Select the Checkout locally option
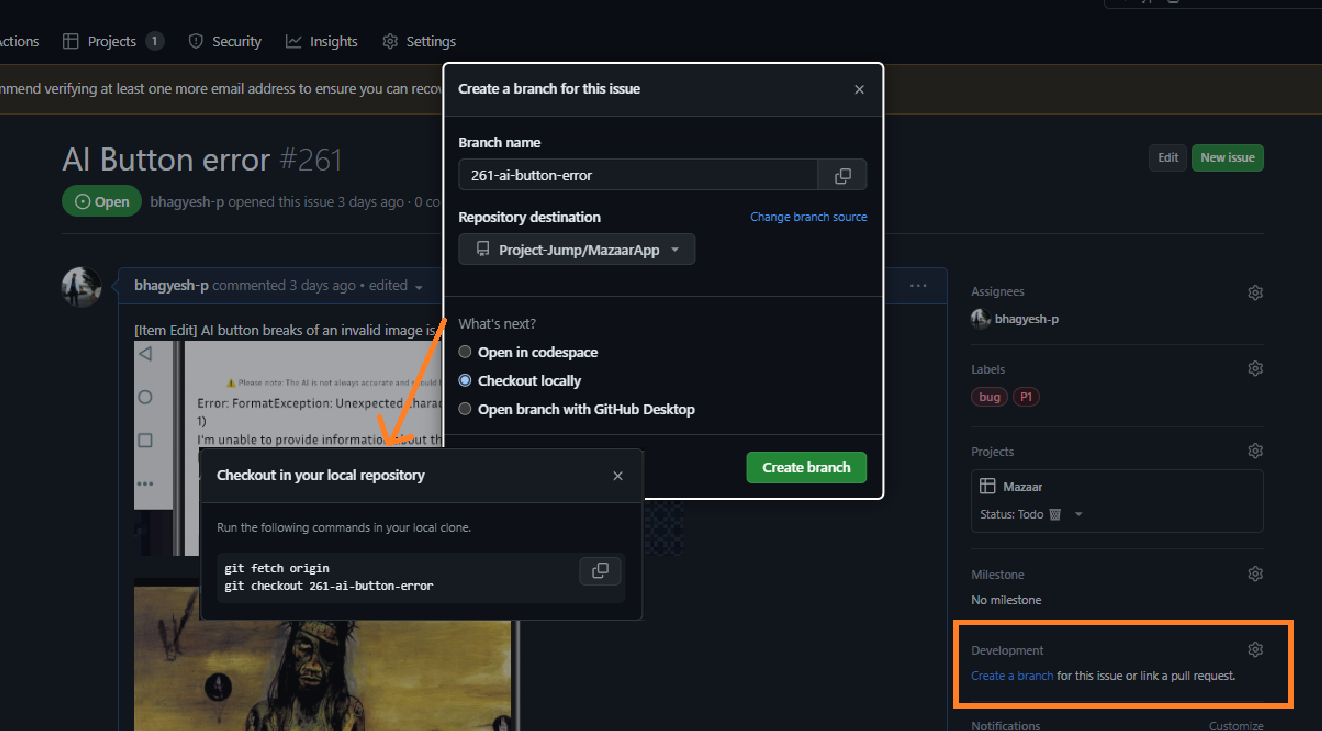 [x=464, y=380]
